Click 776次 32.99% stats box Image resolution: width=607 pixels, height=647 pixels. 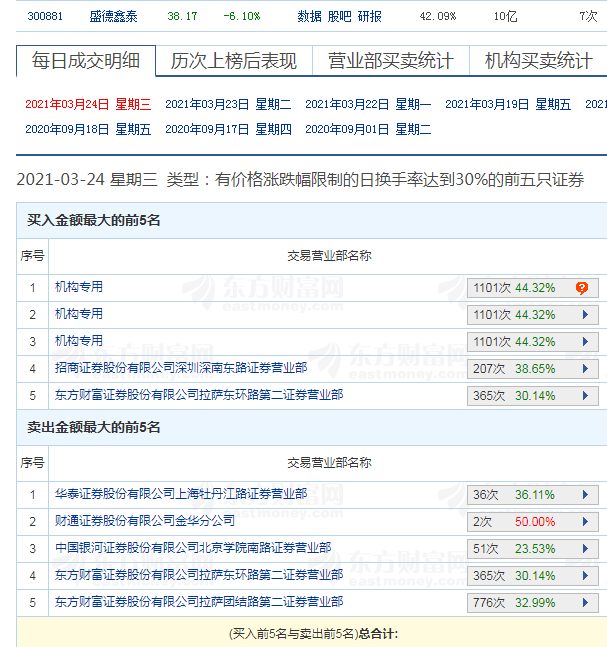point(533,603)
